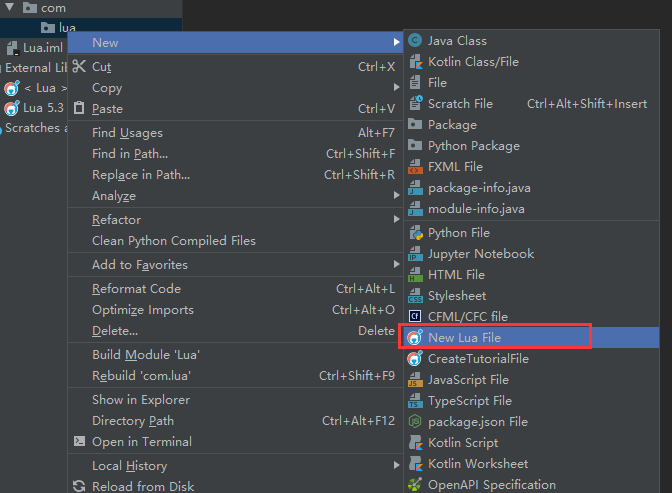Choose Delete... from context menu
This screenshot has width=672, height=493.
tap(236, 331)
